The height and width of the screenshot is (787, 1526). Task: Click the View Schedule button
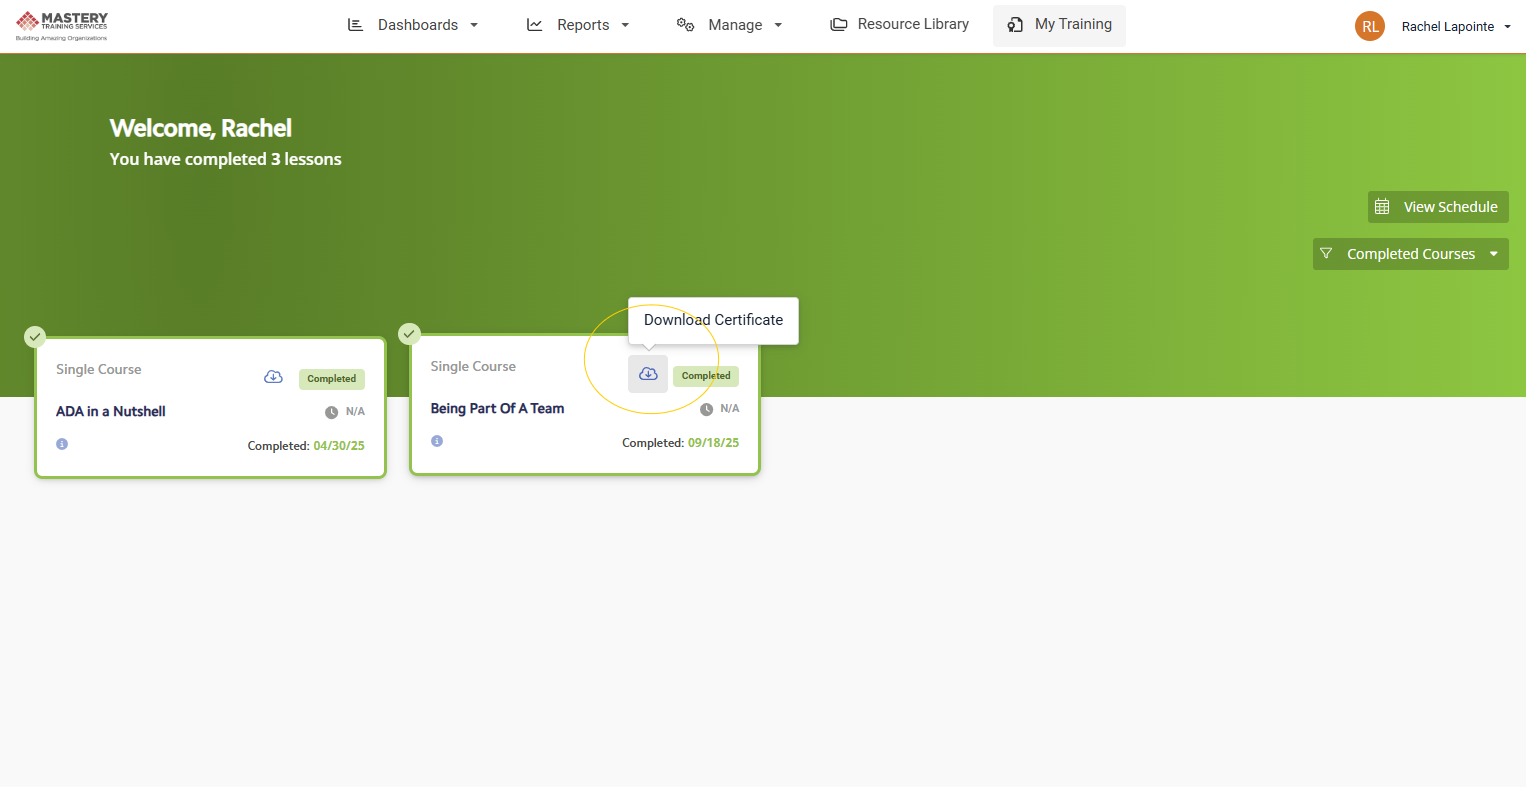(x=1438, y=207)
